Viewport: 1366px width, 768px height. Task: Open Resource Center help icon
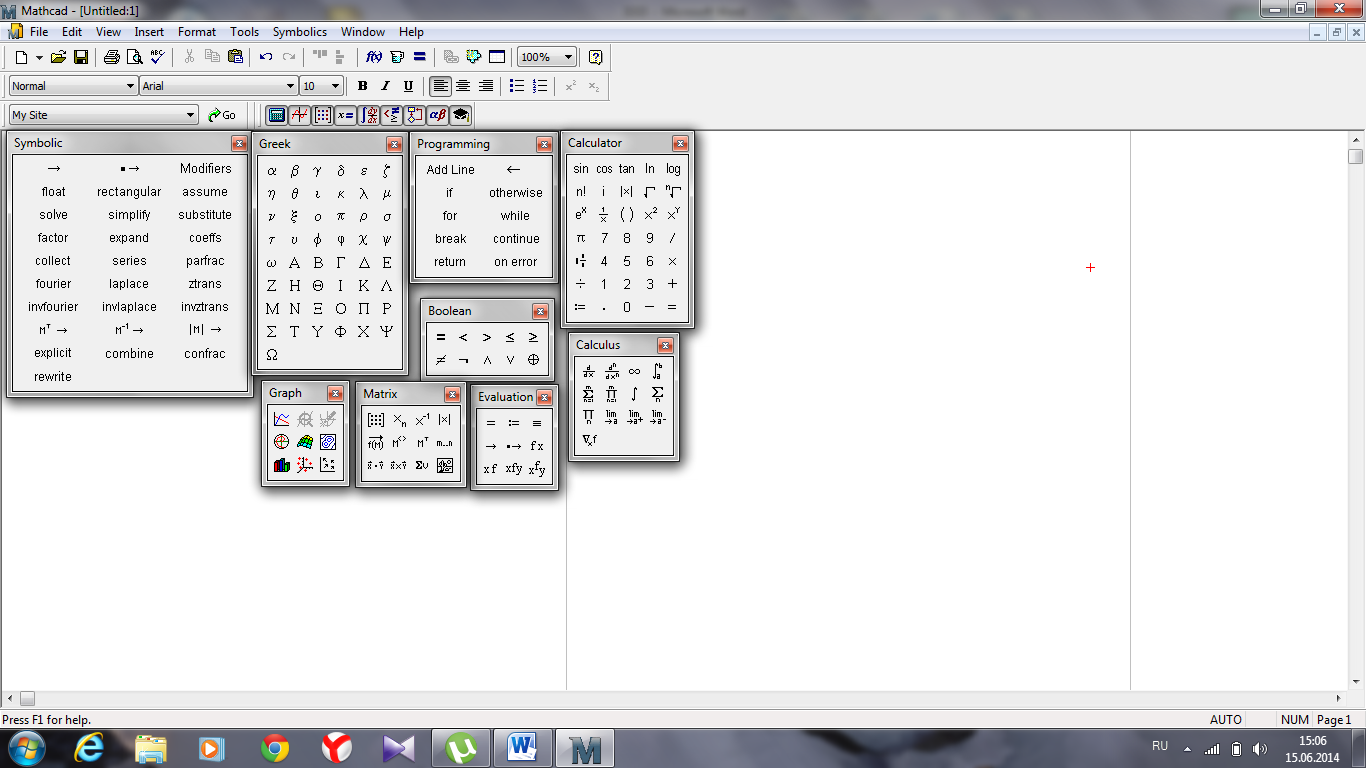596,57
